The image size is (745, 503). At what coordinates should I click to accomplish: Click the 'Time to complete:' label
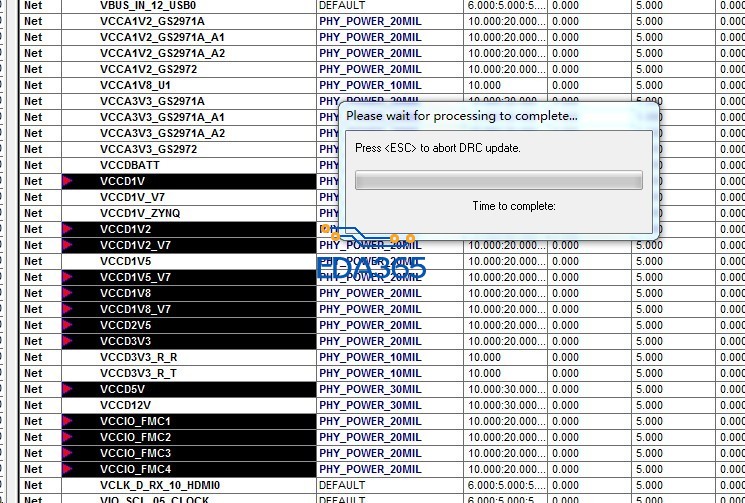tap(514, 206)
